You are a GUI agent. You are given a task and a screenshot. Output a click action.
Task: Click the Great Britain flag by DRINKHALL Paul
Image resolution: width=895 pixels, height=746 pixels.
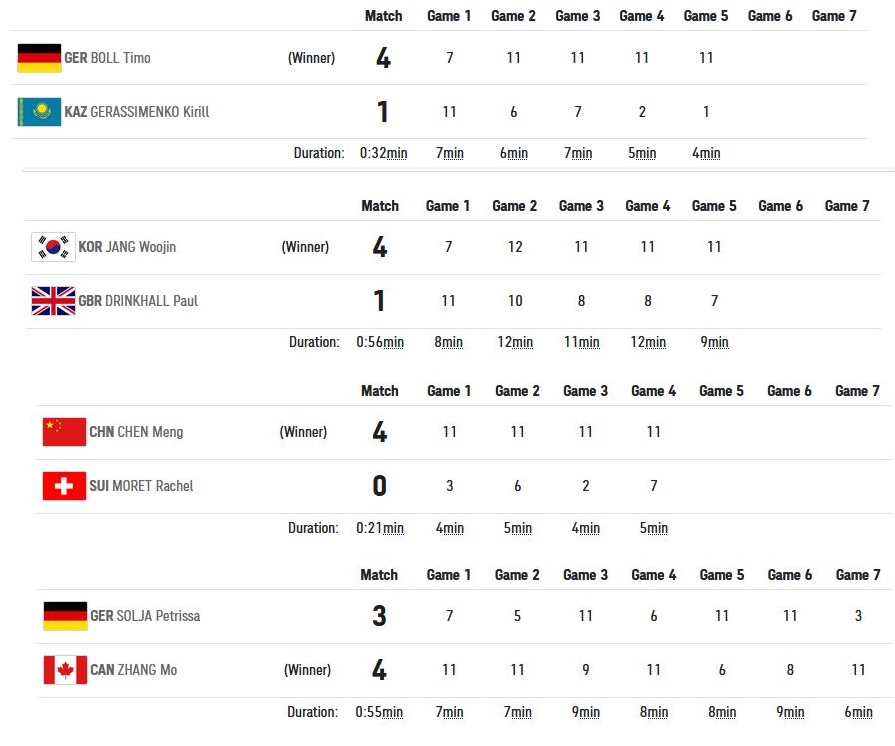pyautogui.click(x=53, y=301)
